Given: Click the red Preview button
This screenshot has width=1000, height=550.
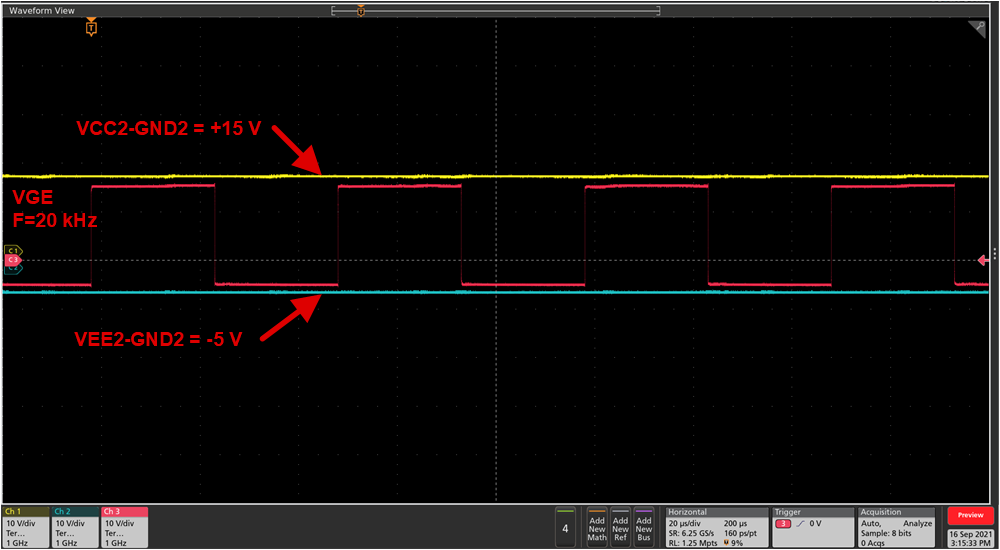Looking at the screenshot, I should click(x=970, y=516).
